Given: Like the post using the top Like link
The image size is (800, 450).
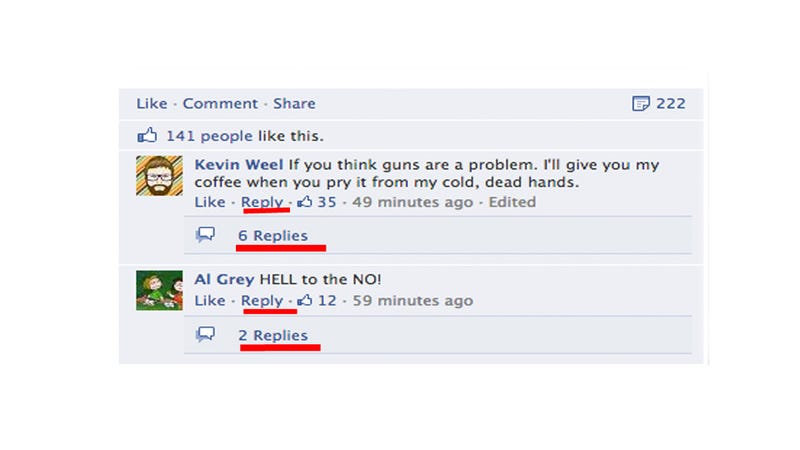Looking at the screenshot, I should pos(152,104).
